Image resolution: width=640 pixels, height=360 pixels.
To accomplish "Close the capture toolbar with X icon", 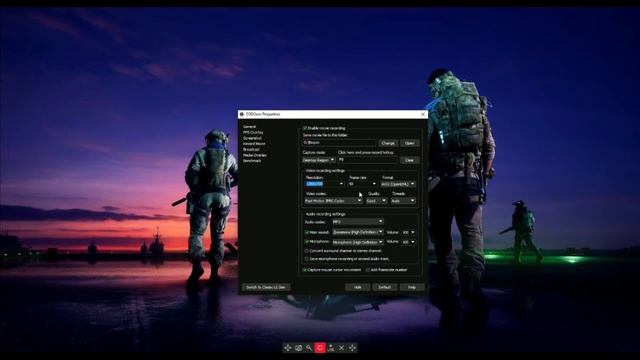I will pyautogui.click(x=342, y=348).
